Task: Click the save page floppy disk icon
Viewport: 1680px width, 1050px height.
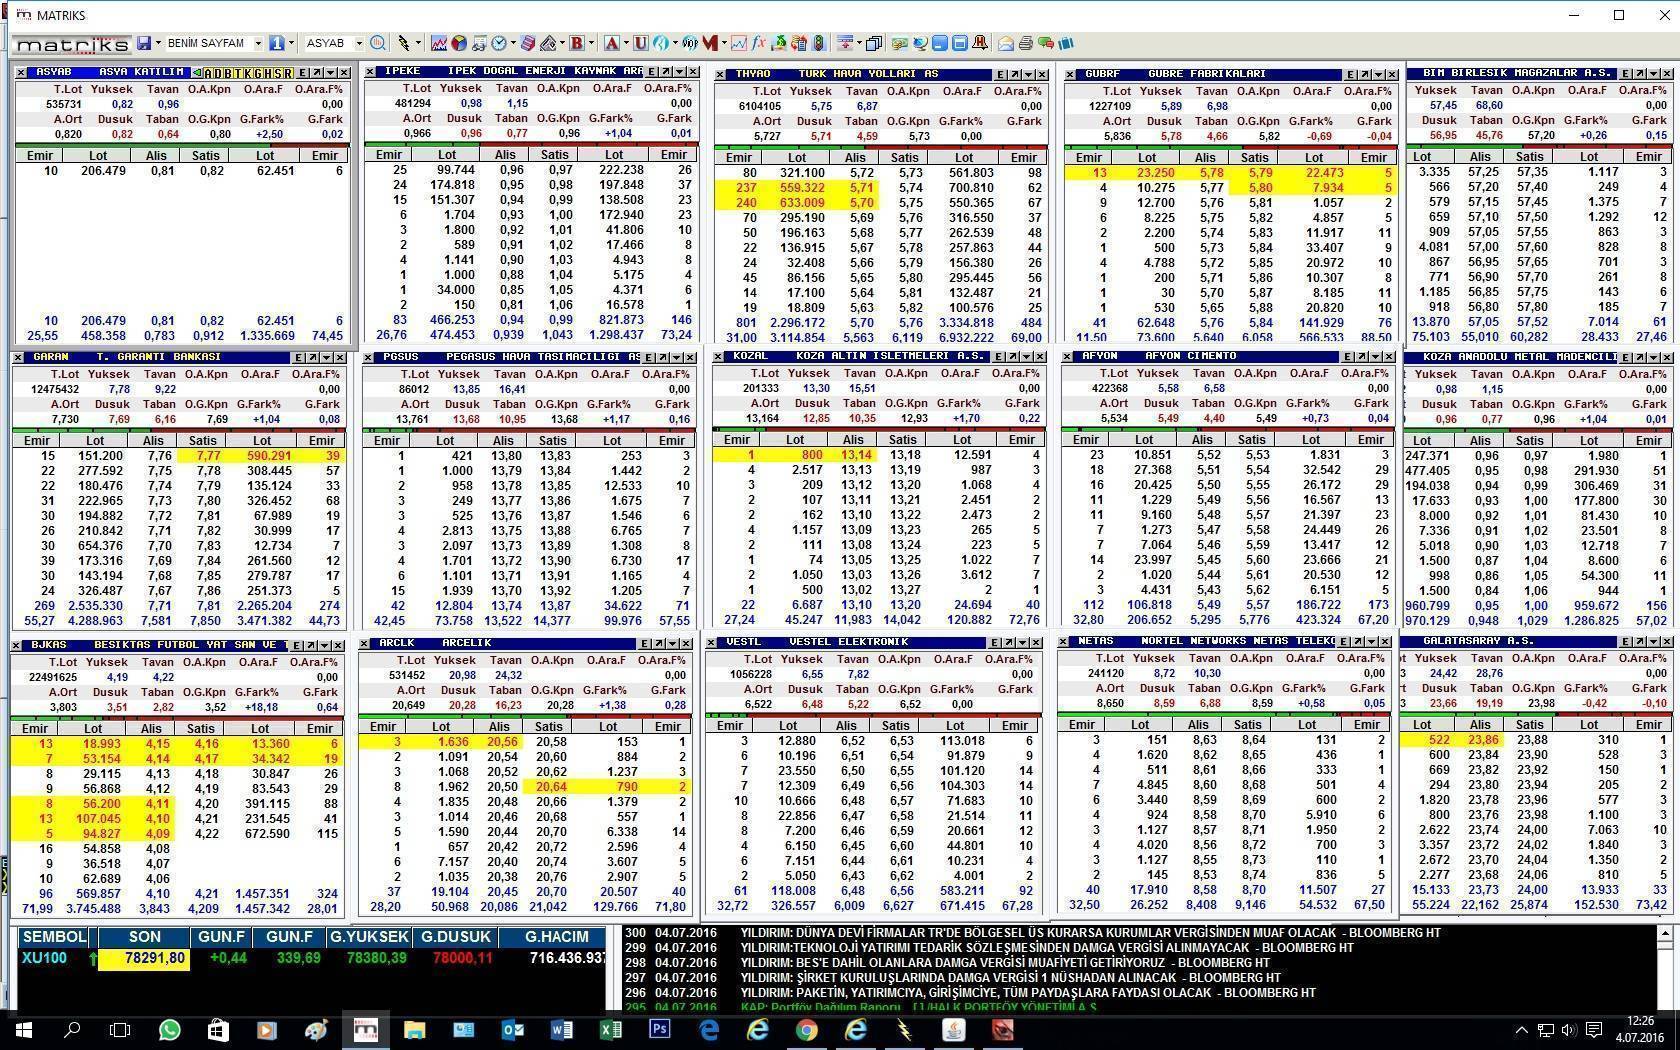Action: coord(144,43)
